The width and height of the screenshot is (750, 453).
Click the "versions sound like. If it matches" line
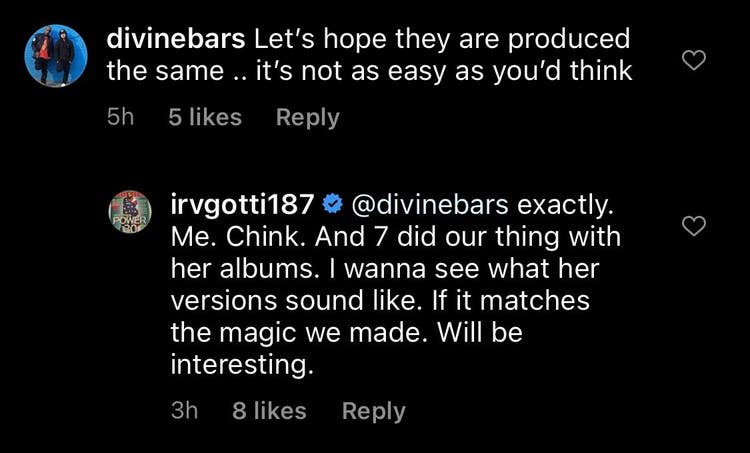tap(380, 301)
